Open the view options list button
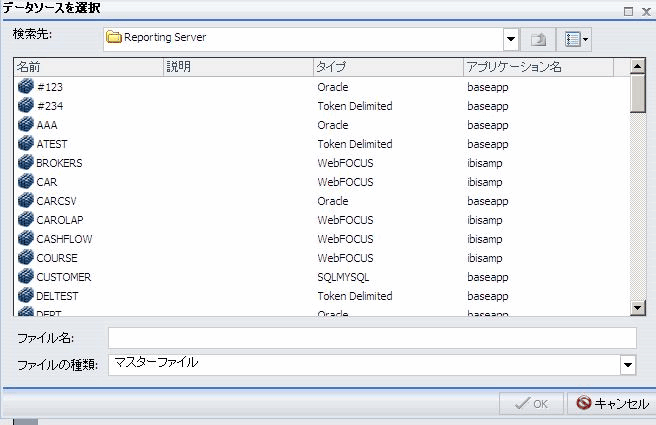The height and width of the screenshot is (425, 656). click(x=576, y=40)
